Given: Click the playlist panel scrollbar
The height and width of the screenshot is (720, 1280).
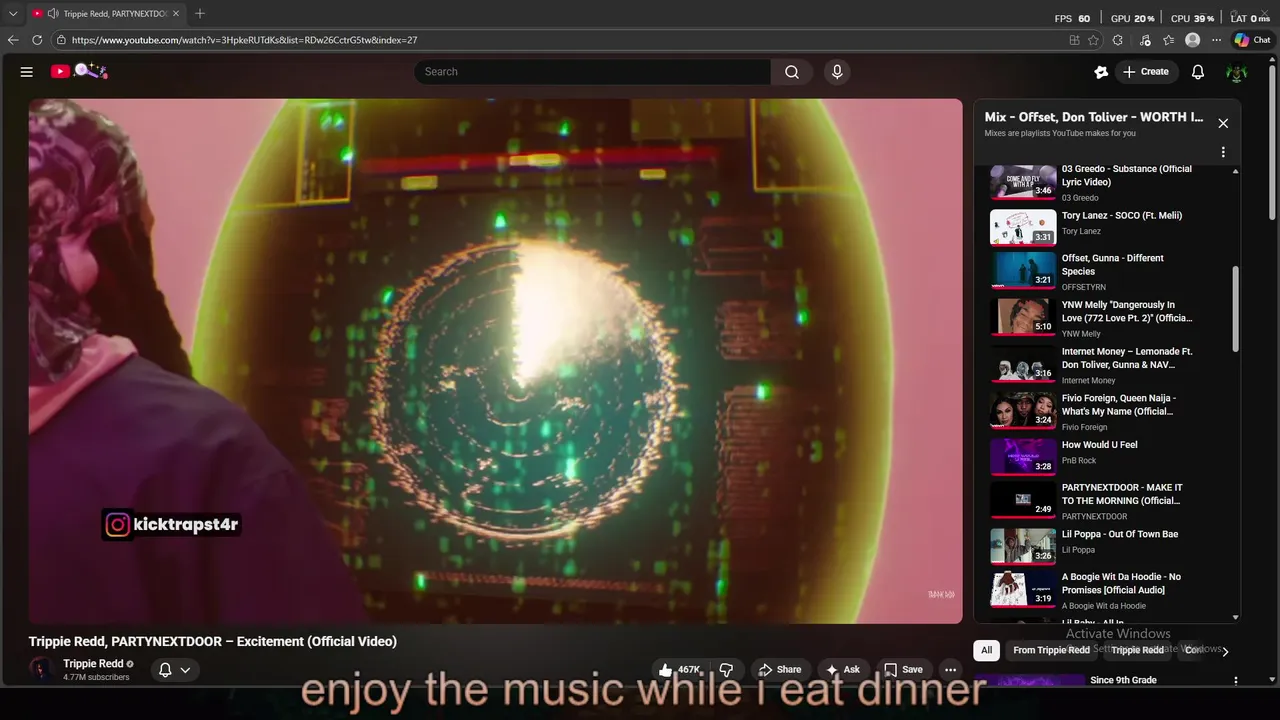Looking at the screenshot, I should pos(1236,308).
